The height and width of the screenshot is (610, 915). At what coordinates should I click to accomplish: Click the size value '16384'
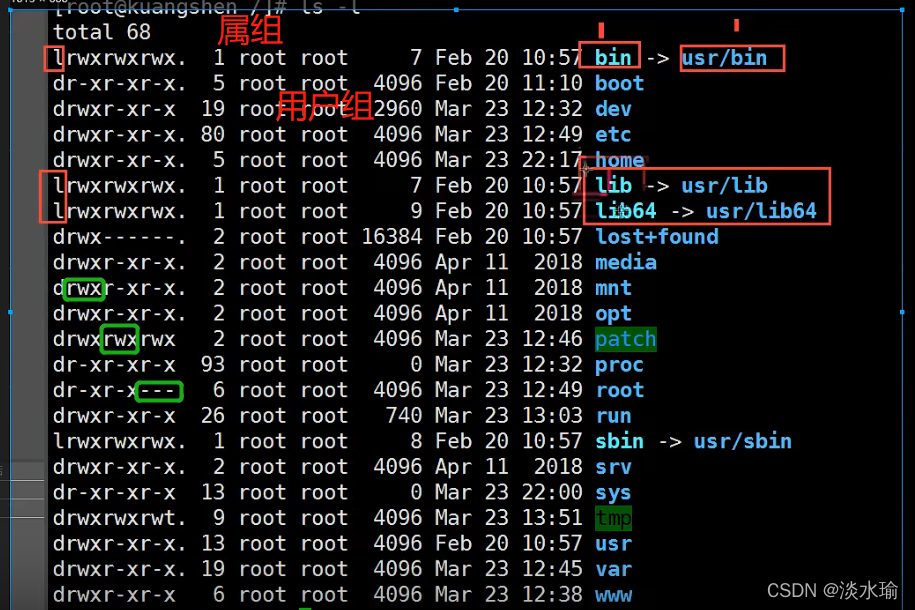(392, 237)
